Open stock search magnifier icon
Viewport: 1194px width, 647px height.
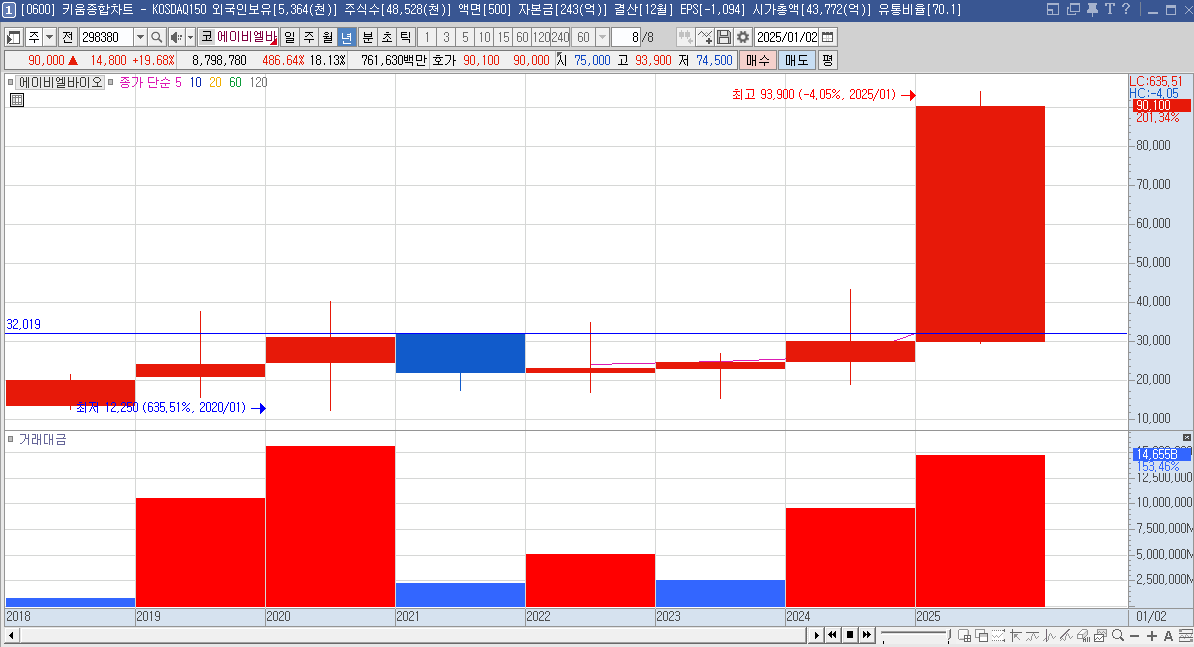tap(156, 37)
